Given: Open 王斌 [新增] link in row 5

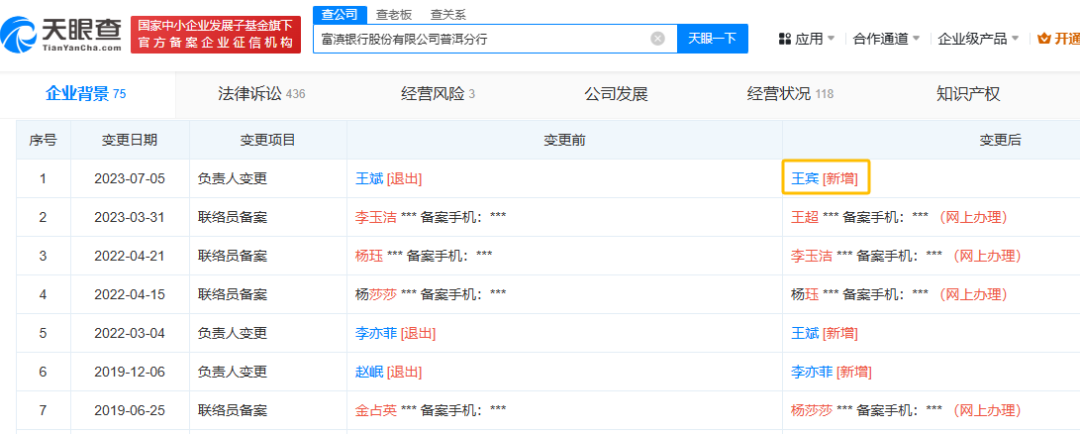Looking at the screenshot, I should (825, 333).
